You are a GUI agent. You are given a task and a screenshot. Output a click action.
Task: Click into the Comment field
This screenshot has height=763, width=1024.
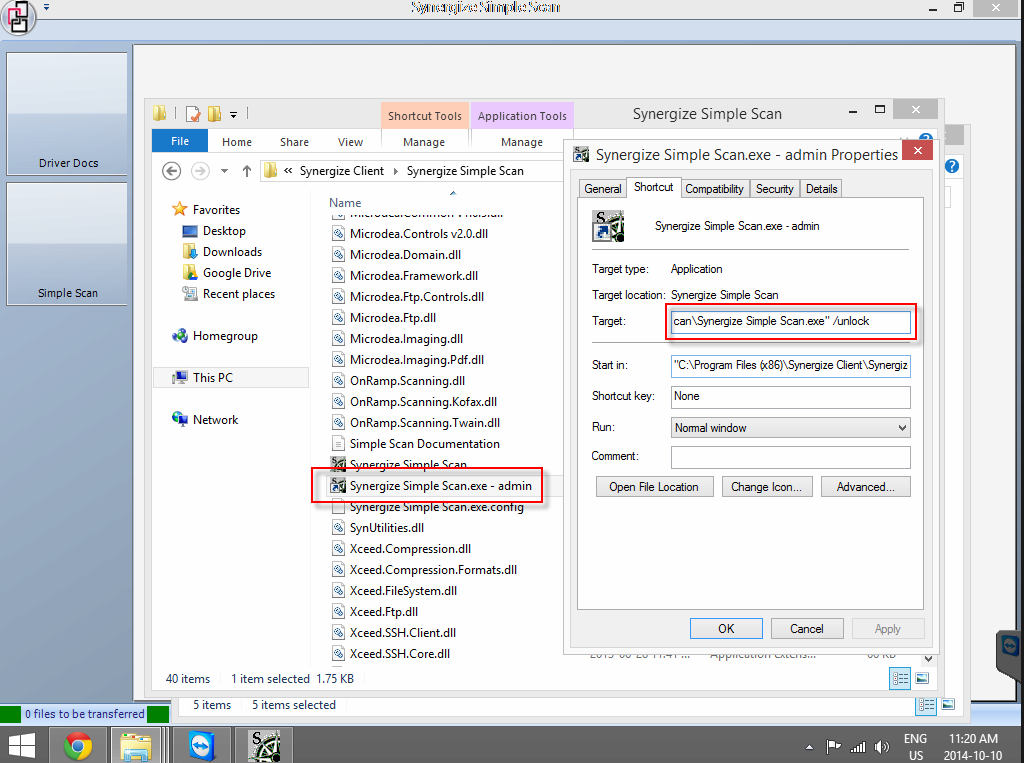pyautogui.click(x=790, y=457)
